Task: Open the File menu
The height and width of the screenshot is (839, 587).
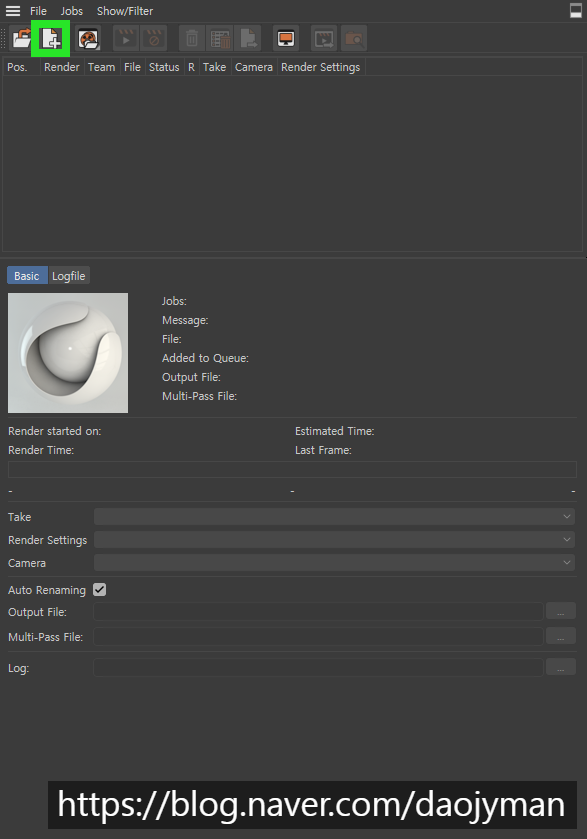Action: 38,11
